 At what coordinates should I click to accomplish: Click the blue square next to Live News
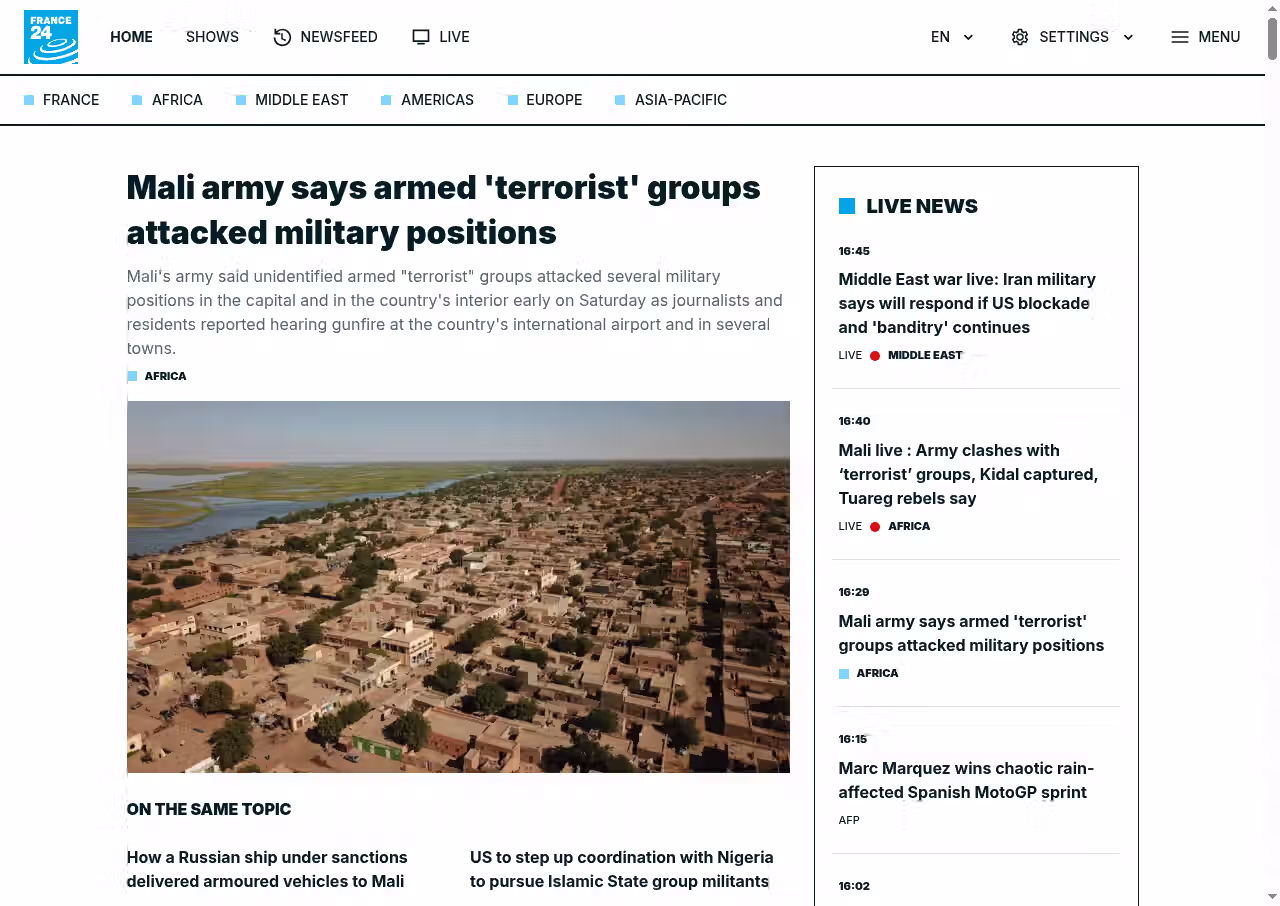pyautogui.click(x=847, y=206)
